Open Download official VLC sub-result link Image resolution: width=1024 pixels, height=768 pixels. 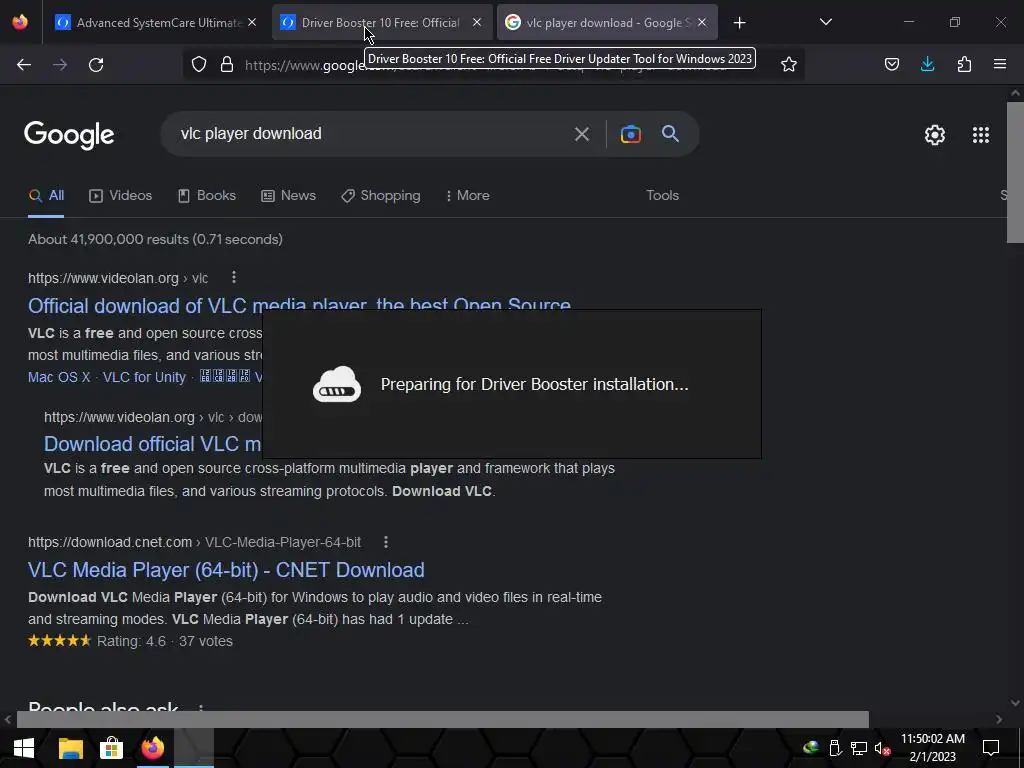pos(152,444)
